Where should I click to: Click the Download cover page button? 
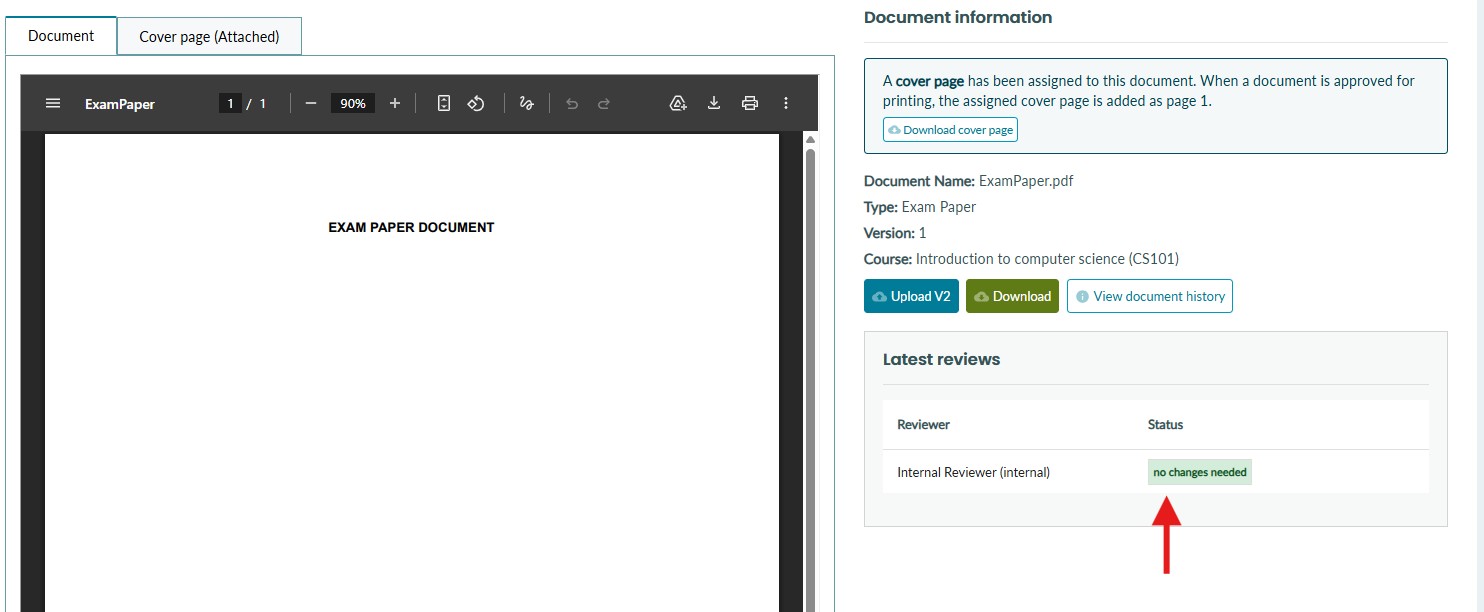pos(950,130)
